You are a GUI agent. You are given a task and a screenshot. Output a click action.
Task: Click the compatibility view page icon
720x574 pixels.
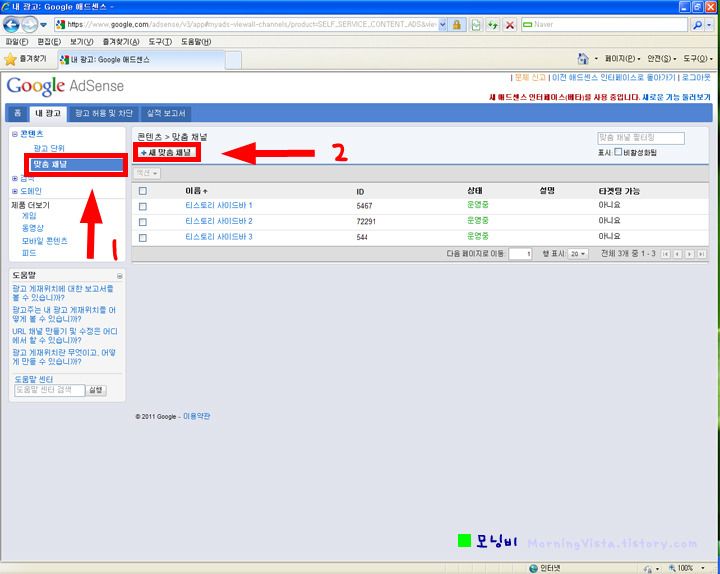[x=476, y=24]
